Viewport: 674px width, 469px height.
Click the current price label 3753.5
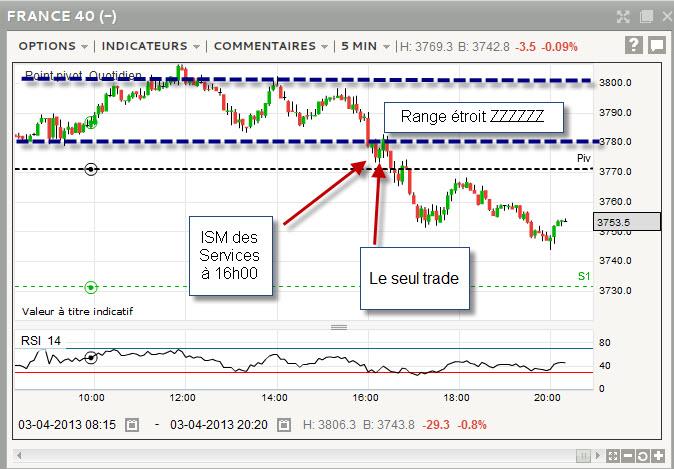point(627,222)
